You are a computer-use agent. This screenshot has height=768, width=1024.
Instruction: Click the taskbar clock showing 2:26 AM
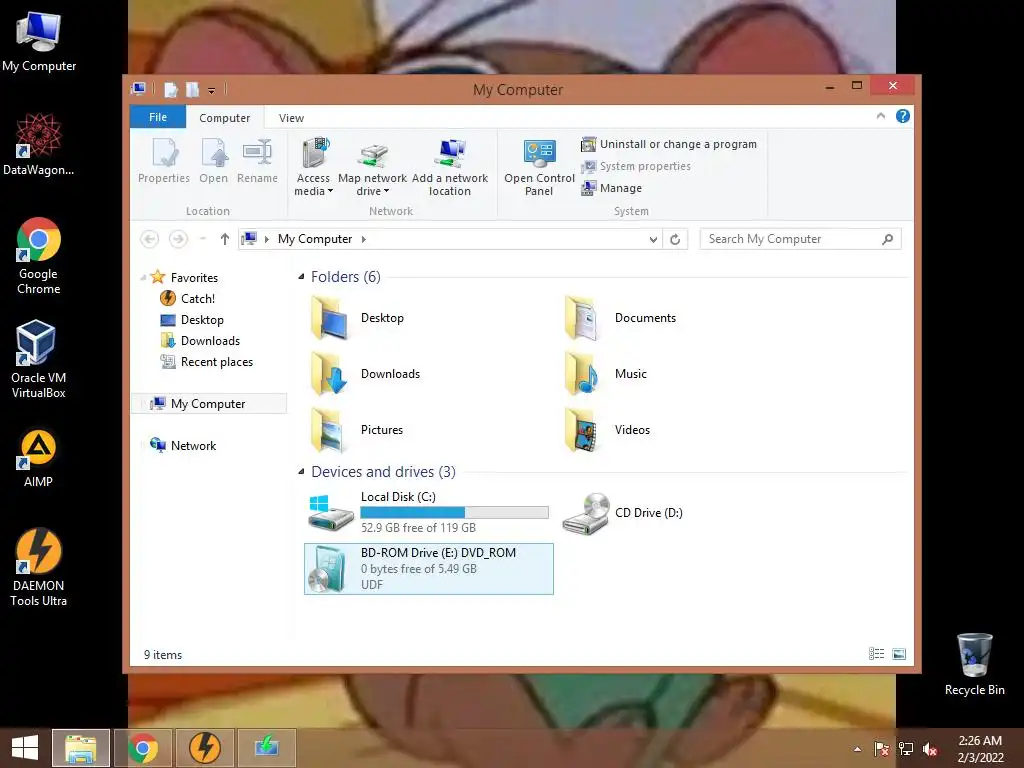point(980,749)
